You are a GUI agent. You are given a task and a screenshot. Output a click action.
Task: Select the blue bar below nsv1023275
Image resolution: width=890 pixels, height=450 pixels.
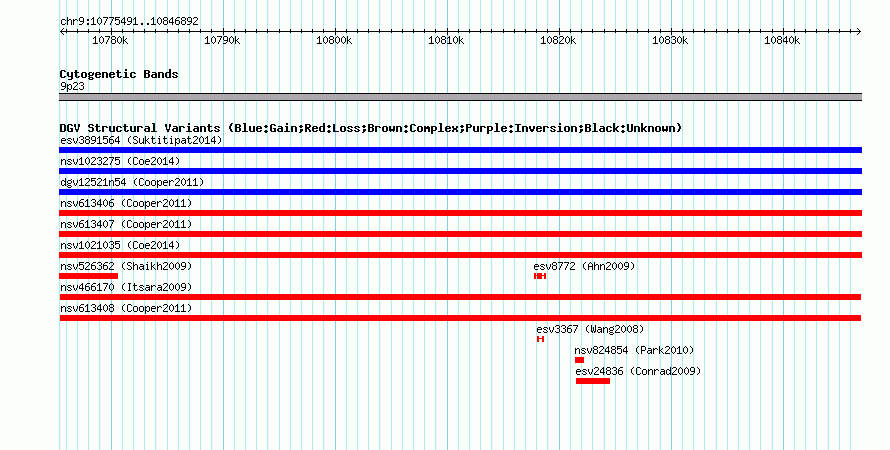(x=460, y=171)
